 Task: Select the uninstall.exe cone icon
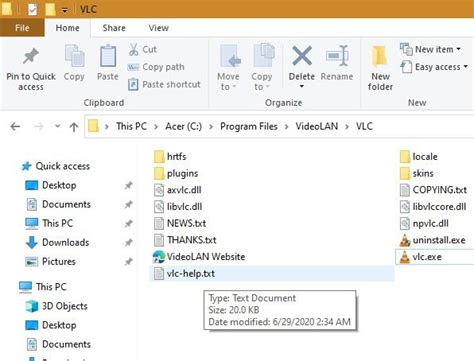click(405, 240)
